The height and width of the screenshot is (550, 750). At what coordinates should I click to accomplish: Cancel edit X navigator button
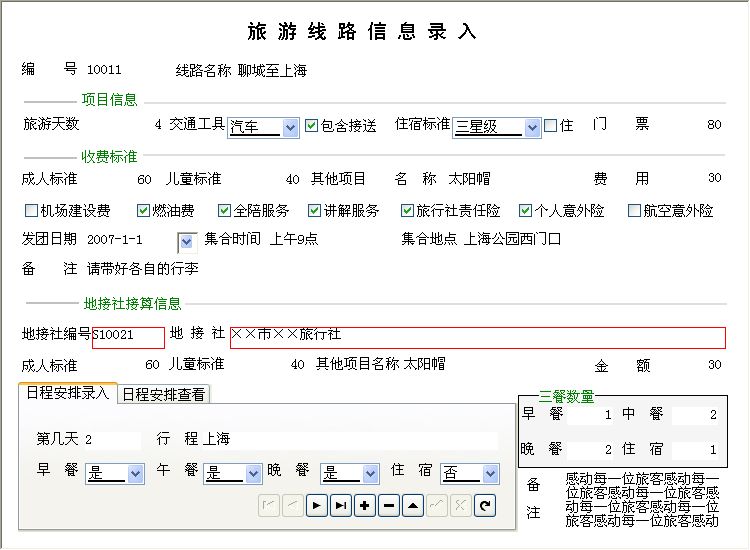pos(461,506)
